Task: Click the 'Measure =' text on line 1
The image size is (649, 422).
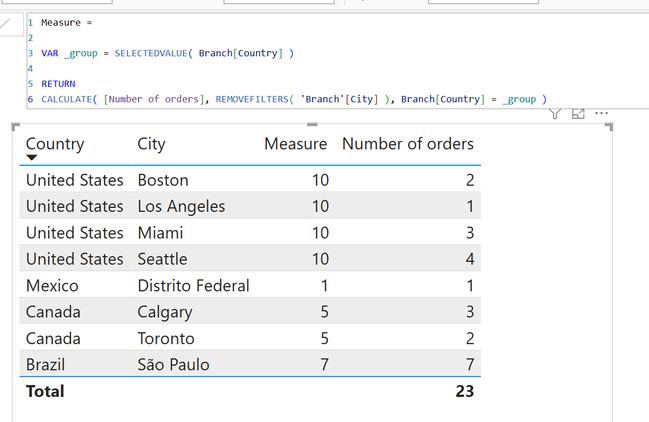Action: click(x=66, y=23)
